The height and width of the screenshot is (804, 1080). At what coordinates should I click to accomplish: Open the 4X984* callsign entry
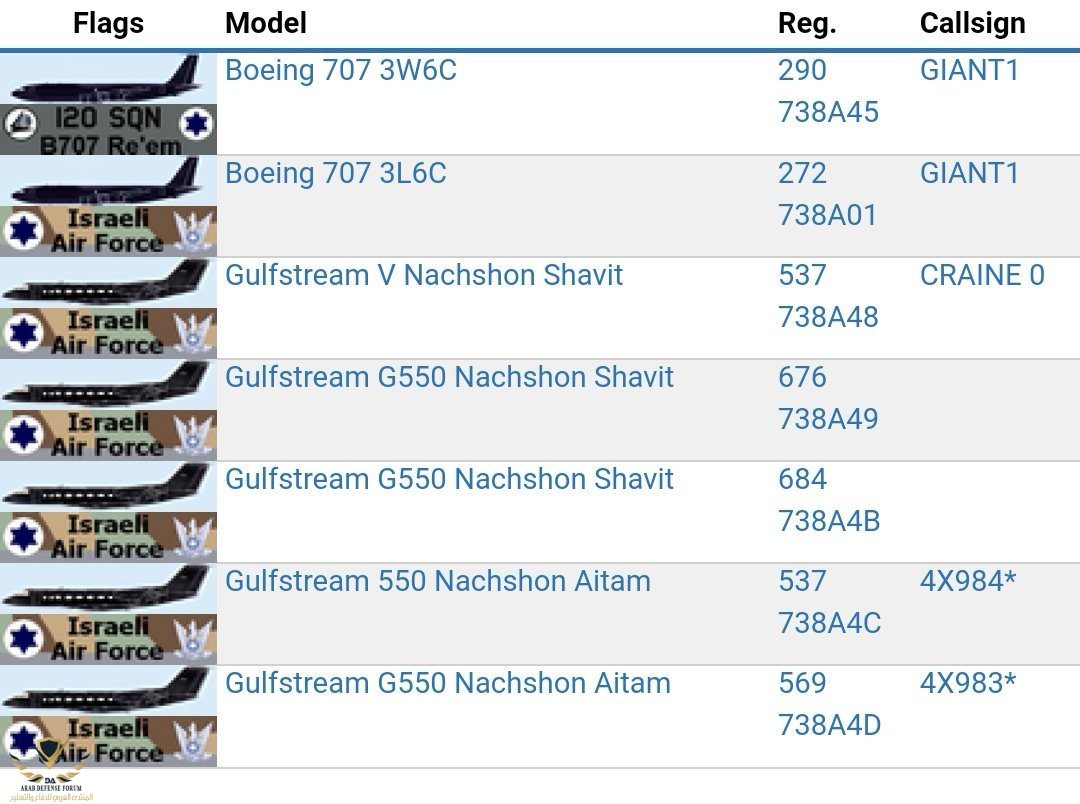[967, 581]
